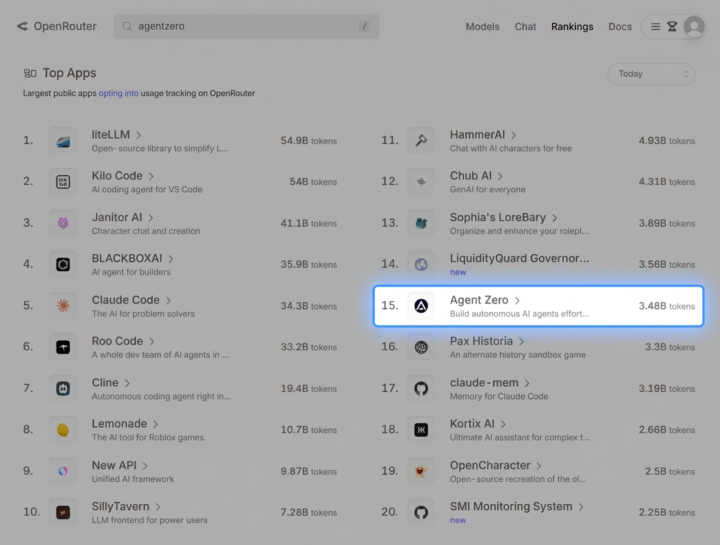Expand the chevron next to Agent Zero
The width and height of the screenshot is (720, 545).
tap(517, 300)
